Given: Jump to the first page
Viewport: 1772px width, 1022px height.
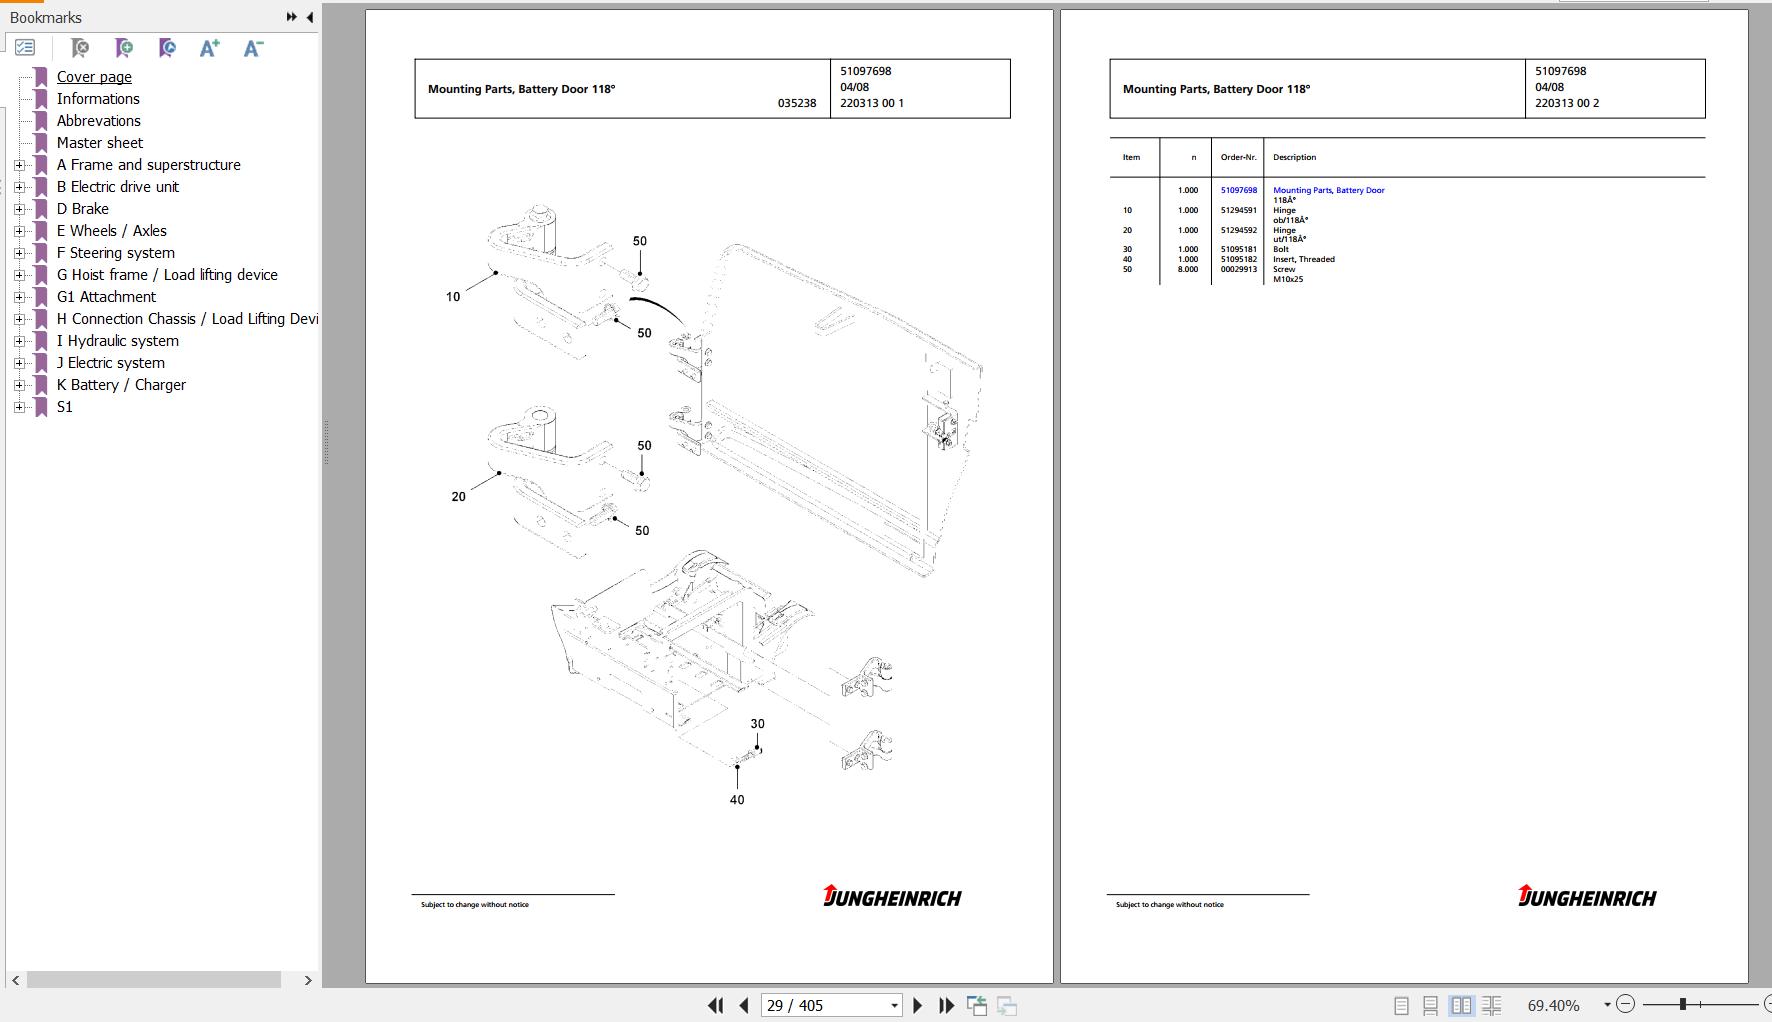Looking at the screenshot, I should point(716,1005).
